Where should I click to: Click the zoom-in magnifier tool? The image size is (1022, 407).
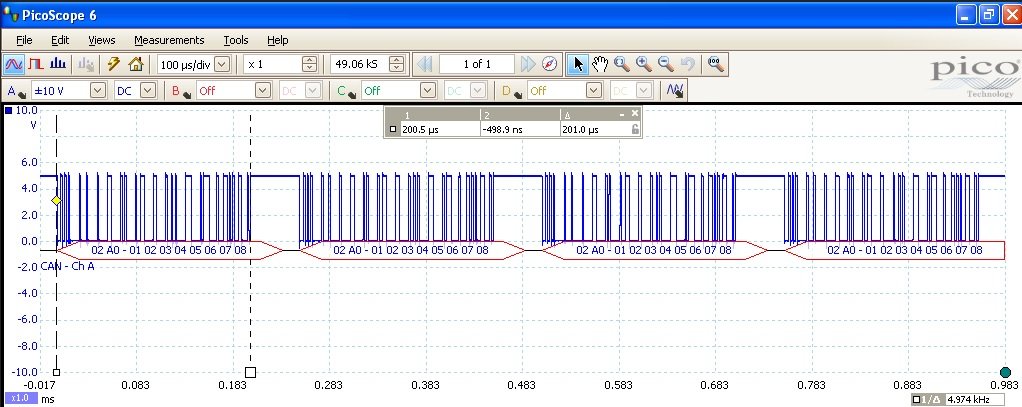644,64
